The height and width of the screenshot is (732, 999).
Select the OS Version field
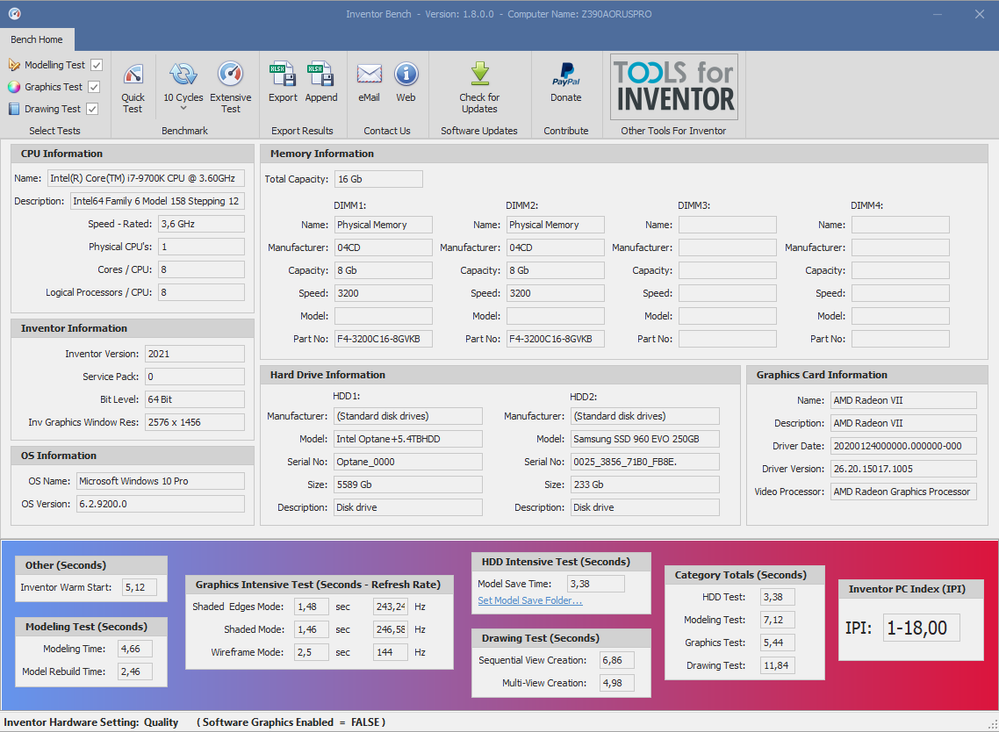tap(161, 504)
